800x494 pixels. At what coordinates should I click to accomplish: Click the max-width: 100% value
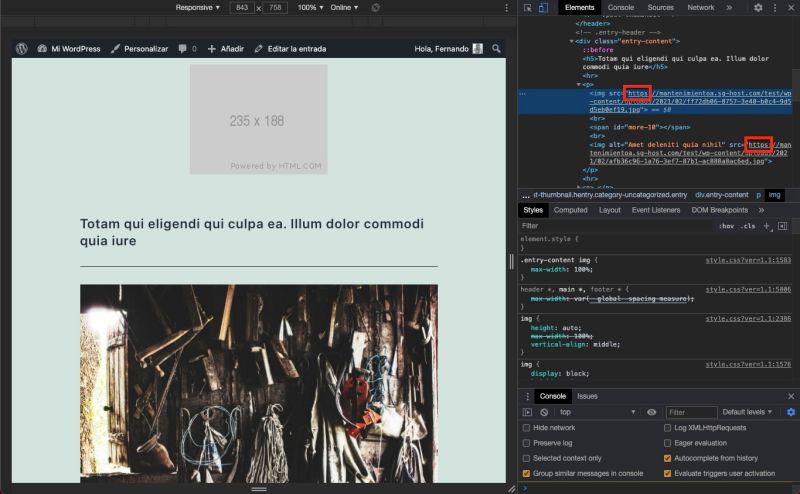582,269
